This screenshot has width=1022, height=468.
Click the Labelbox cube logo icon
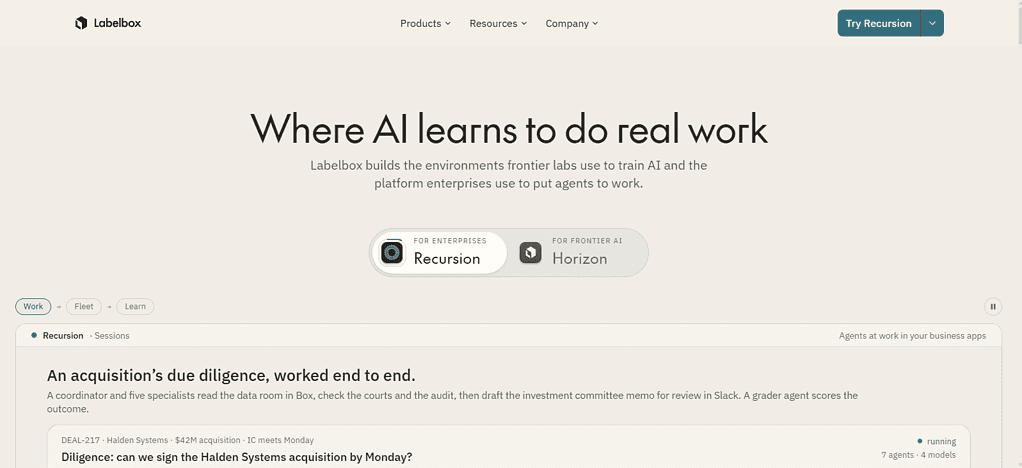[x=81, y=23]
